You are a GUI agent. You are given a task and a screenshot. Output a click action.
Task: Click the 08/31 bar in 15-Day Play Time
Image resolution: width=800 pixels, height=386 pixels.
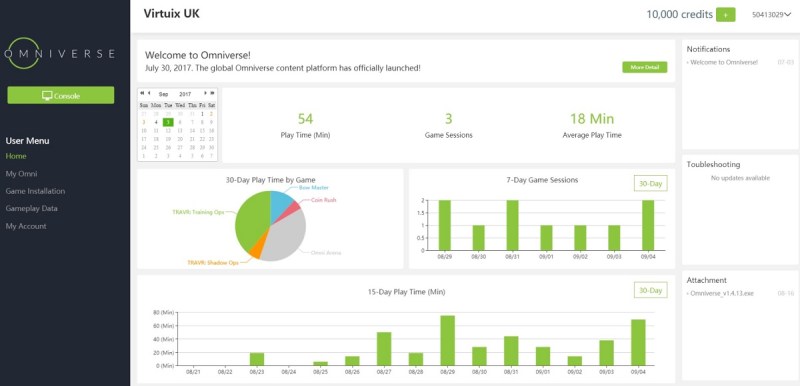(511, 351)
